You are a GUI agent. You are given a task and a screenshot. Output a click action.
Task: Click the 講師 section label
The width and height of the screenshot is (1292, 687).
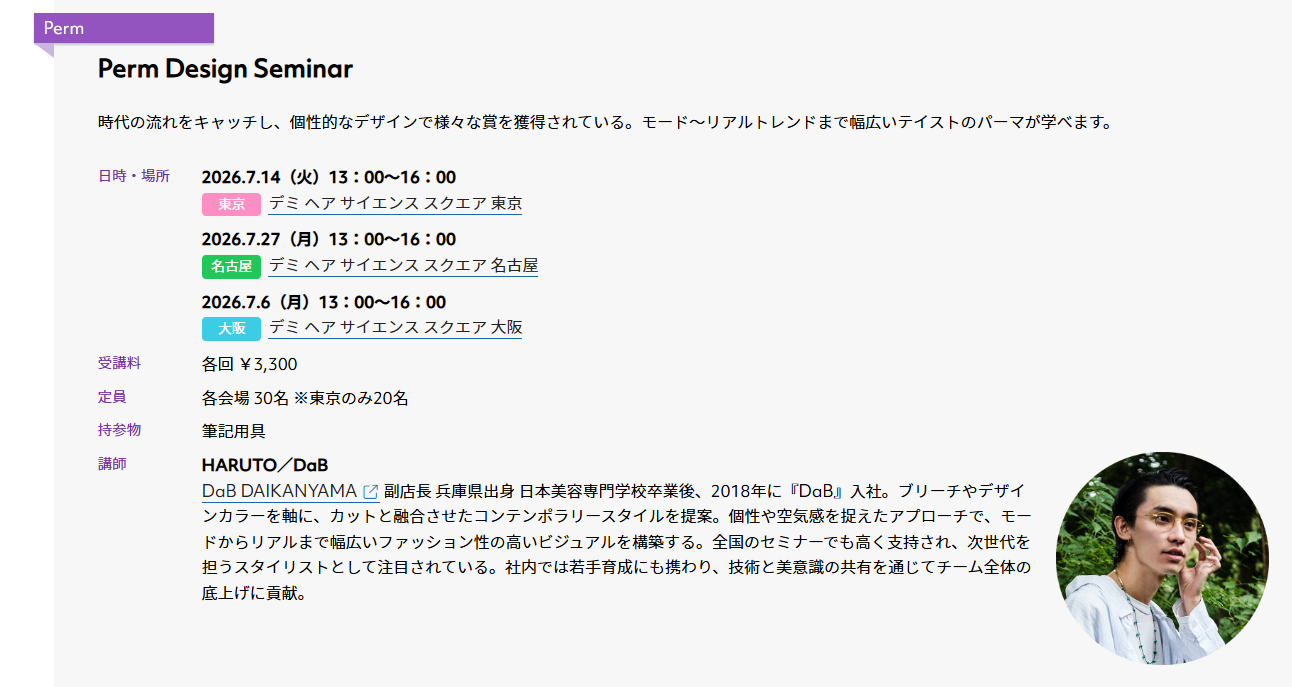click(112, 464)
